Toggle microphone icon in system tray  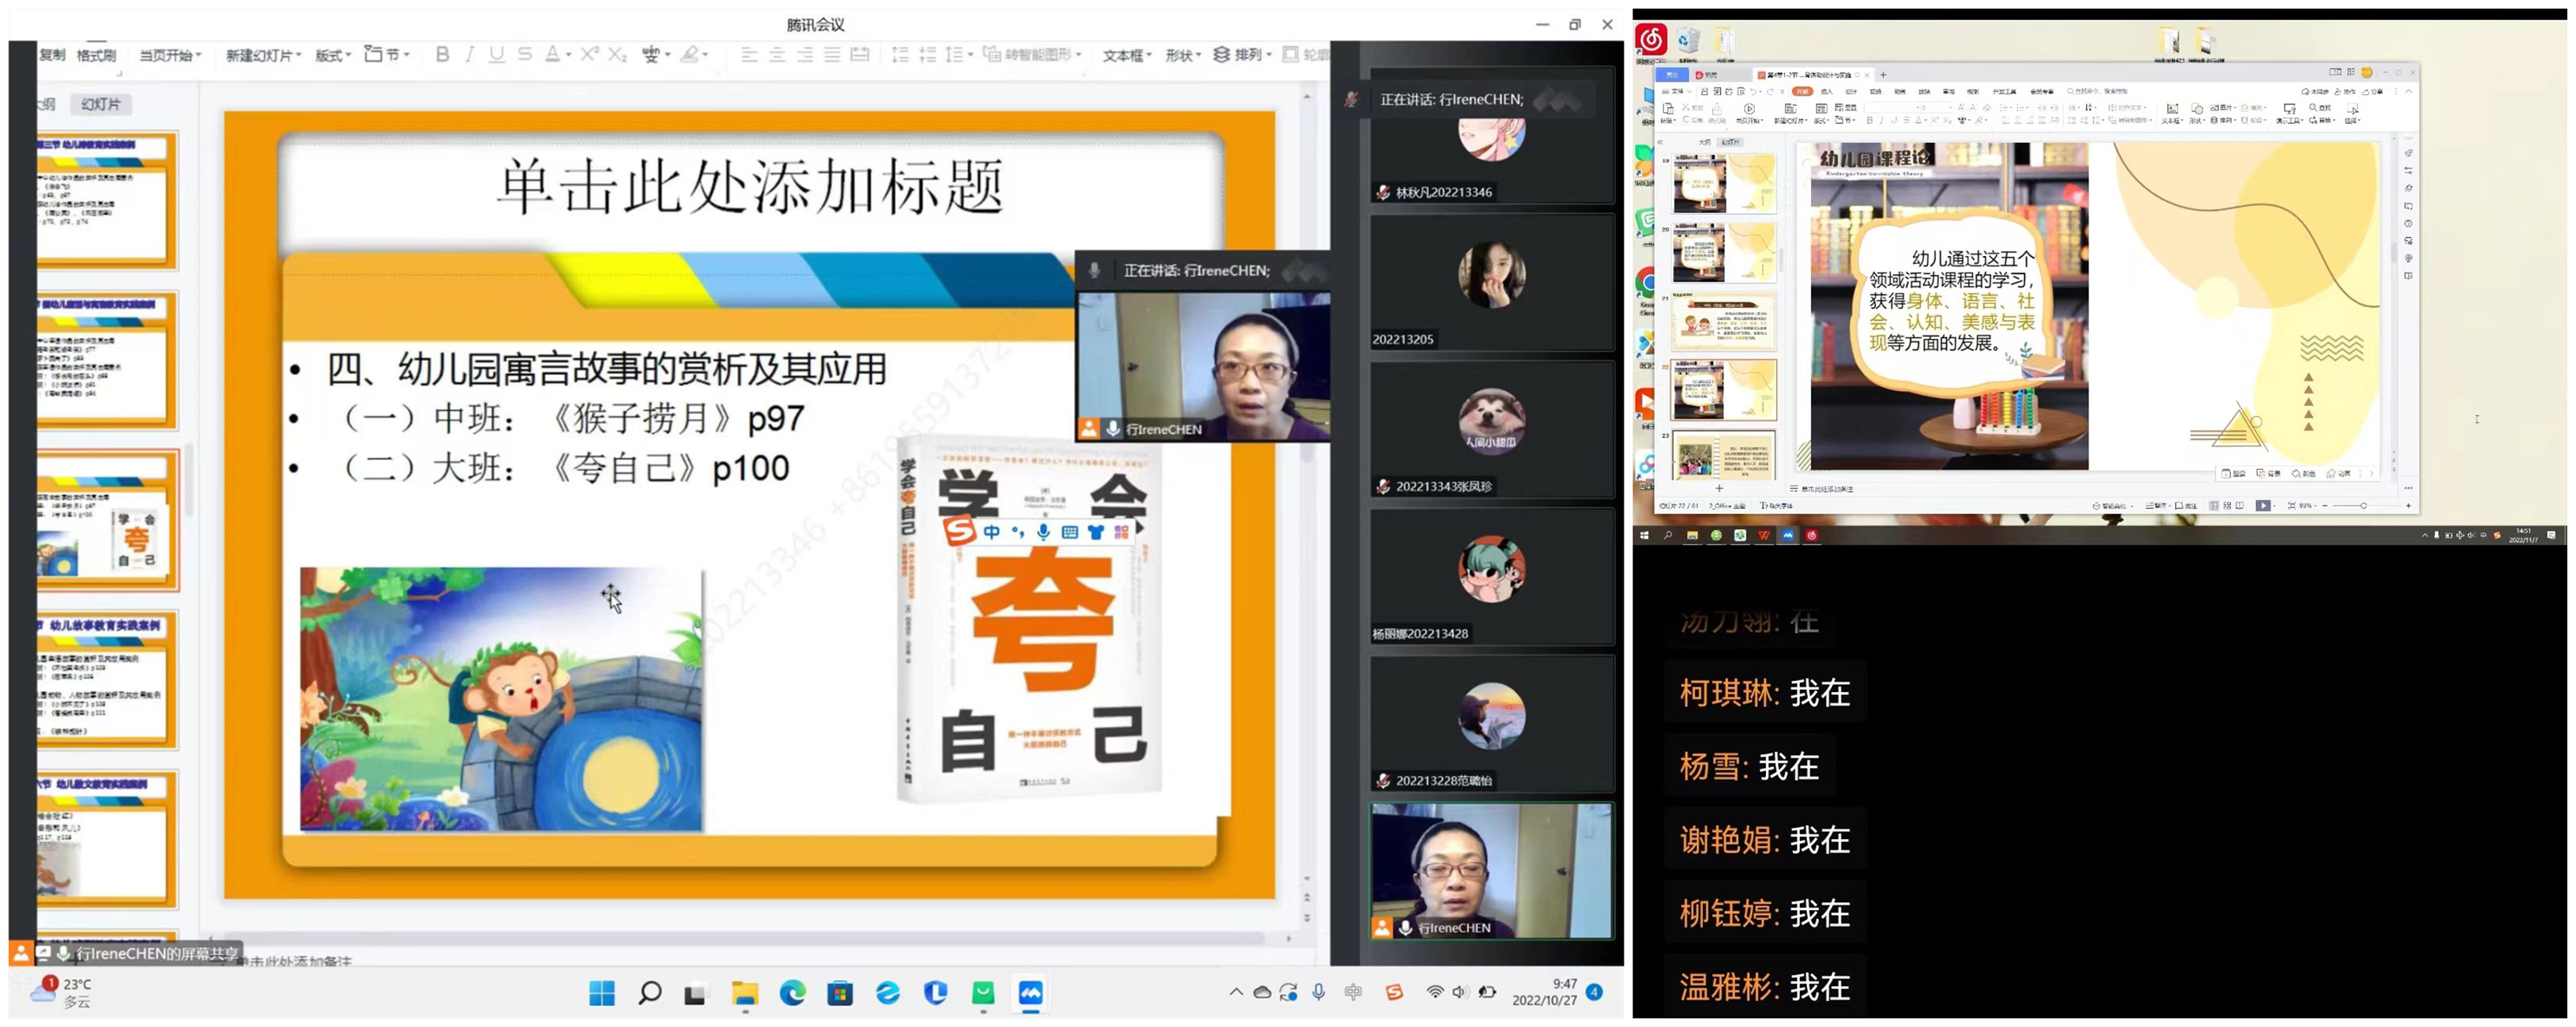tap(1319, 992)
